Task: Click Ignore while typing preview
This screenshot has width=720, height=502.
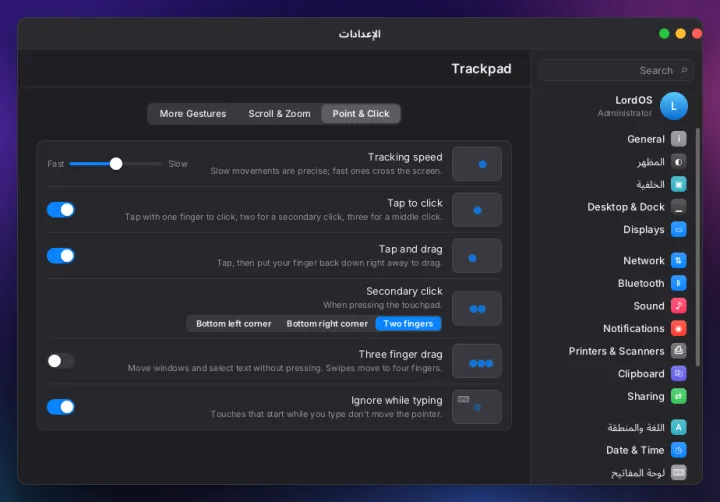Action: (x=477, y=407)
